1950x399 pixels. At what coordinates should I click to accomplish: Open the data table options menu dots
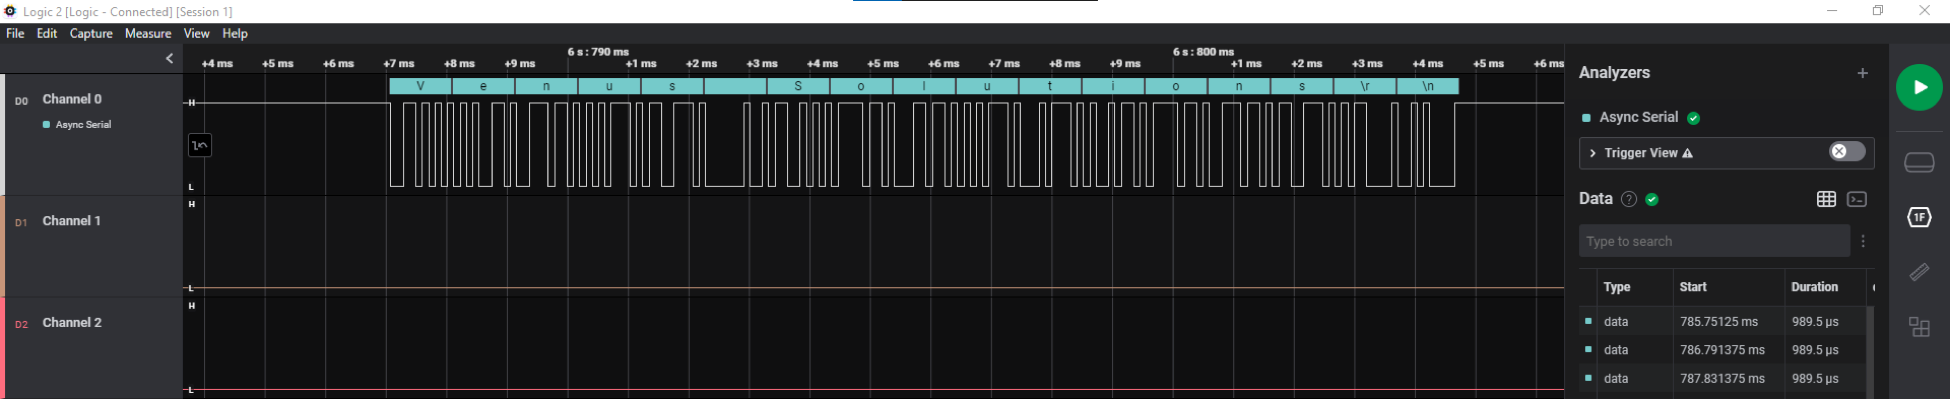pos(1862,241)
